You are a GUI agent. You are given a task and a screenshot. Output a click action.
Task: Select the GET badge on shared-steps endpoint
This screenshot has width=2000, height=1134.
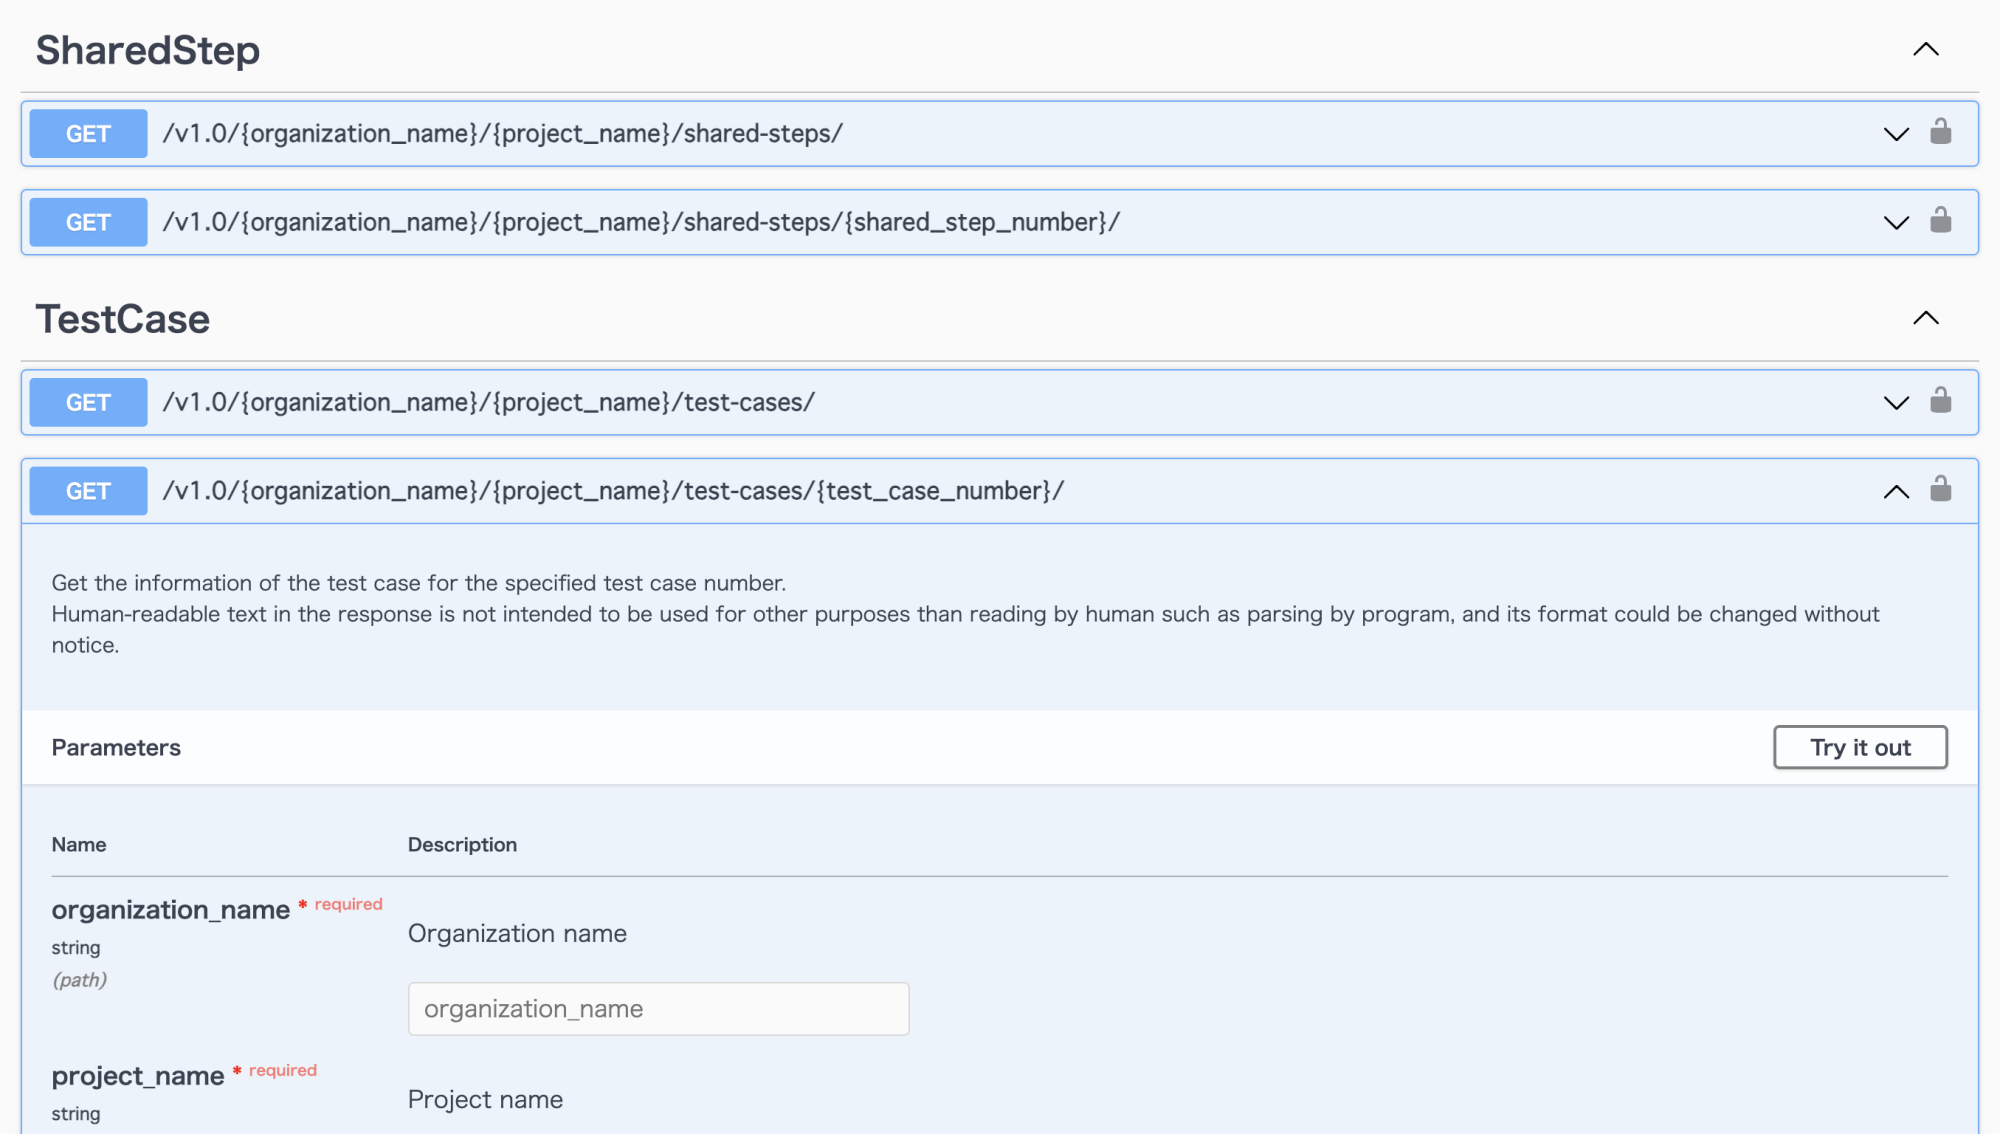pyautogui.click(x=87, y=133)
